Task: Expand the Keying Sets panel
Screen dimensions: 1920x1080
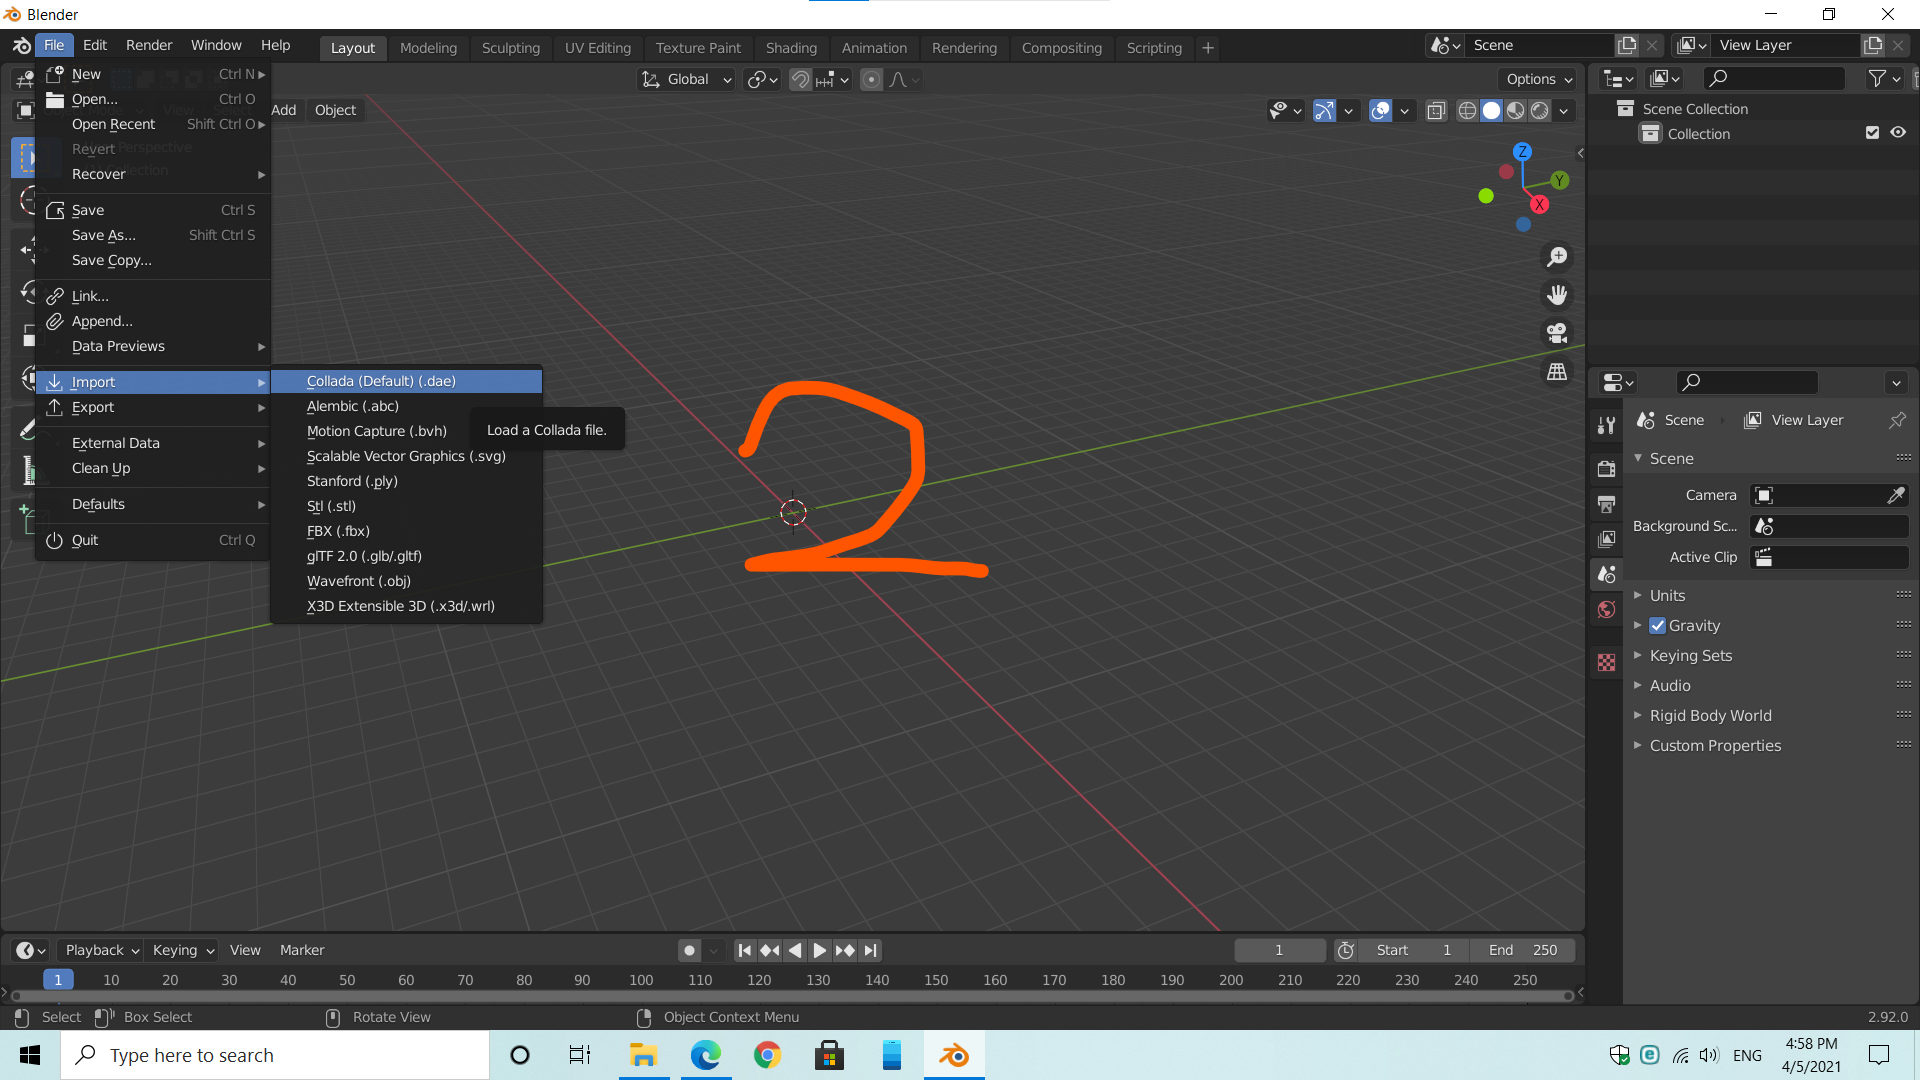Action: (x=1690, y=655)
